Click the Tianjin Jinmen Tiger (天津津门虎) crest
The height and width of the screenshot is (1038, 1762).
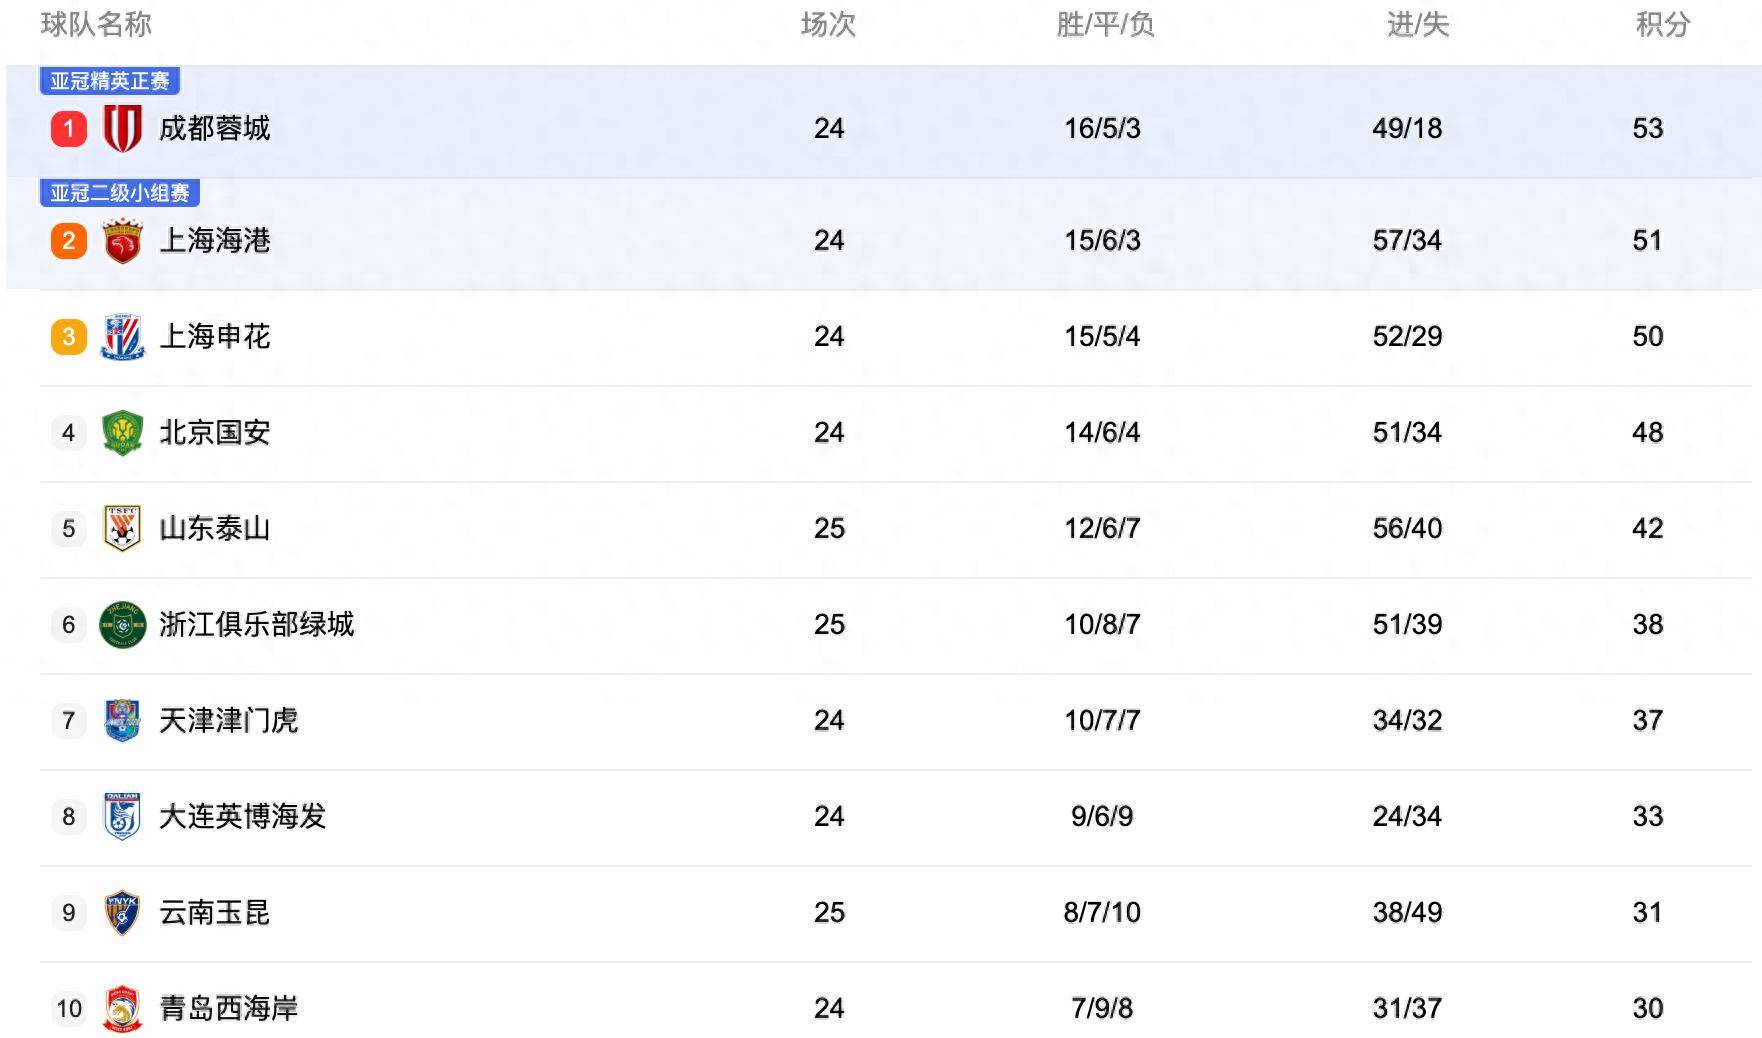tap(123, 720)
